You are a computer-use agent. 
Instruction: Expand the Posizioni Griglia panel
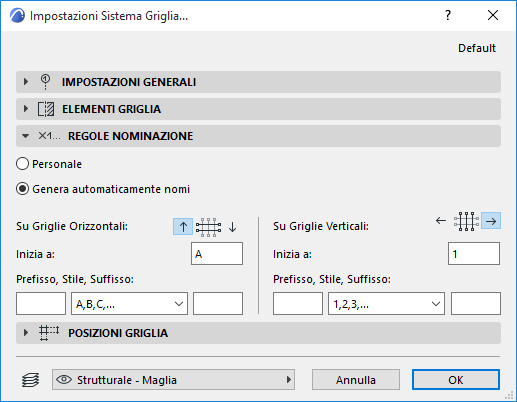tap(258, 333)
